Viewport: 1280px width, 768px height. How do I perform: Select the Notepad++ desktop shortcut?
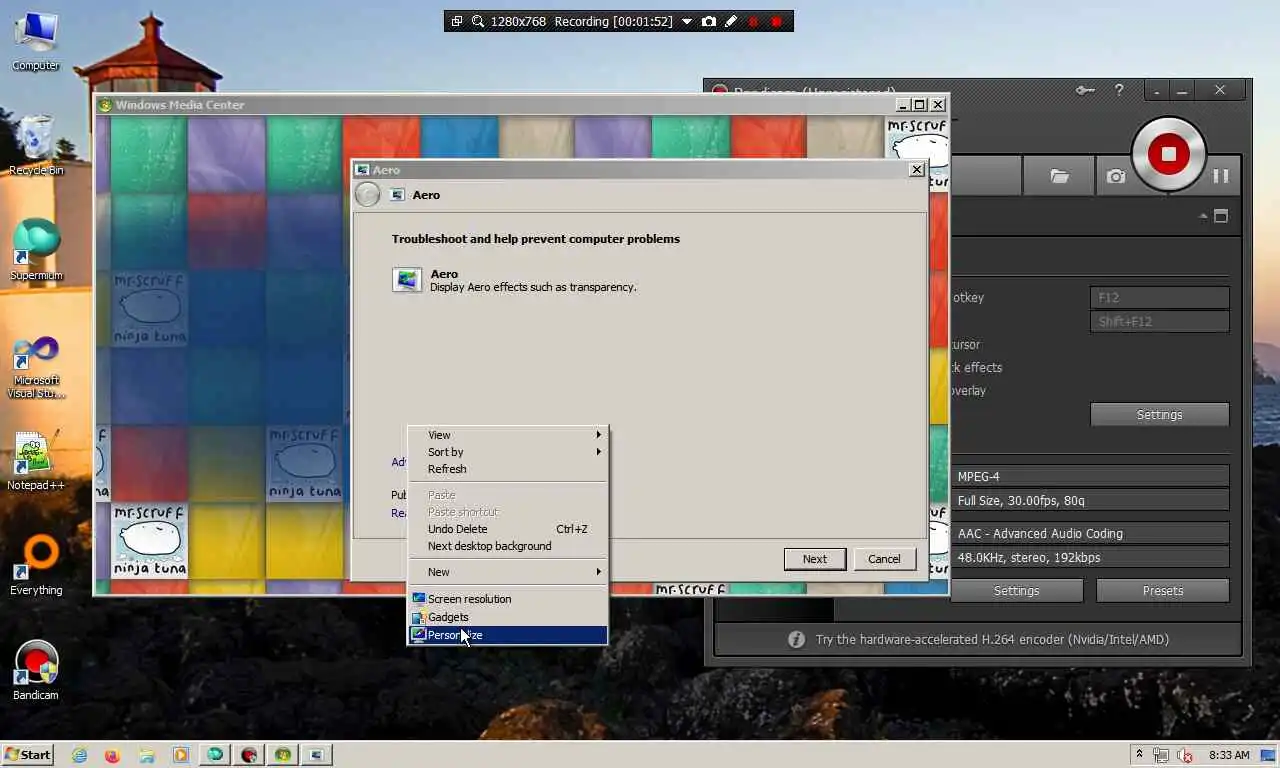click(36, 460)
